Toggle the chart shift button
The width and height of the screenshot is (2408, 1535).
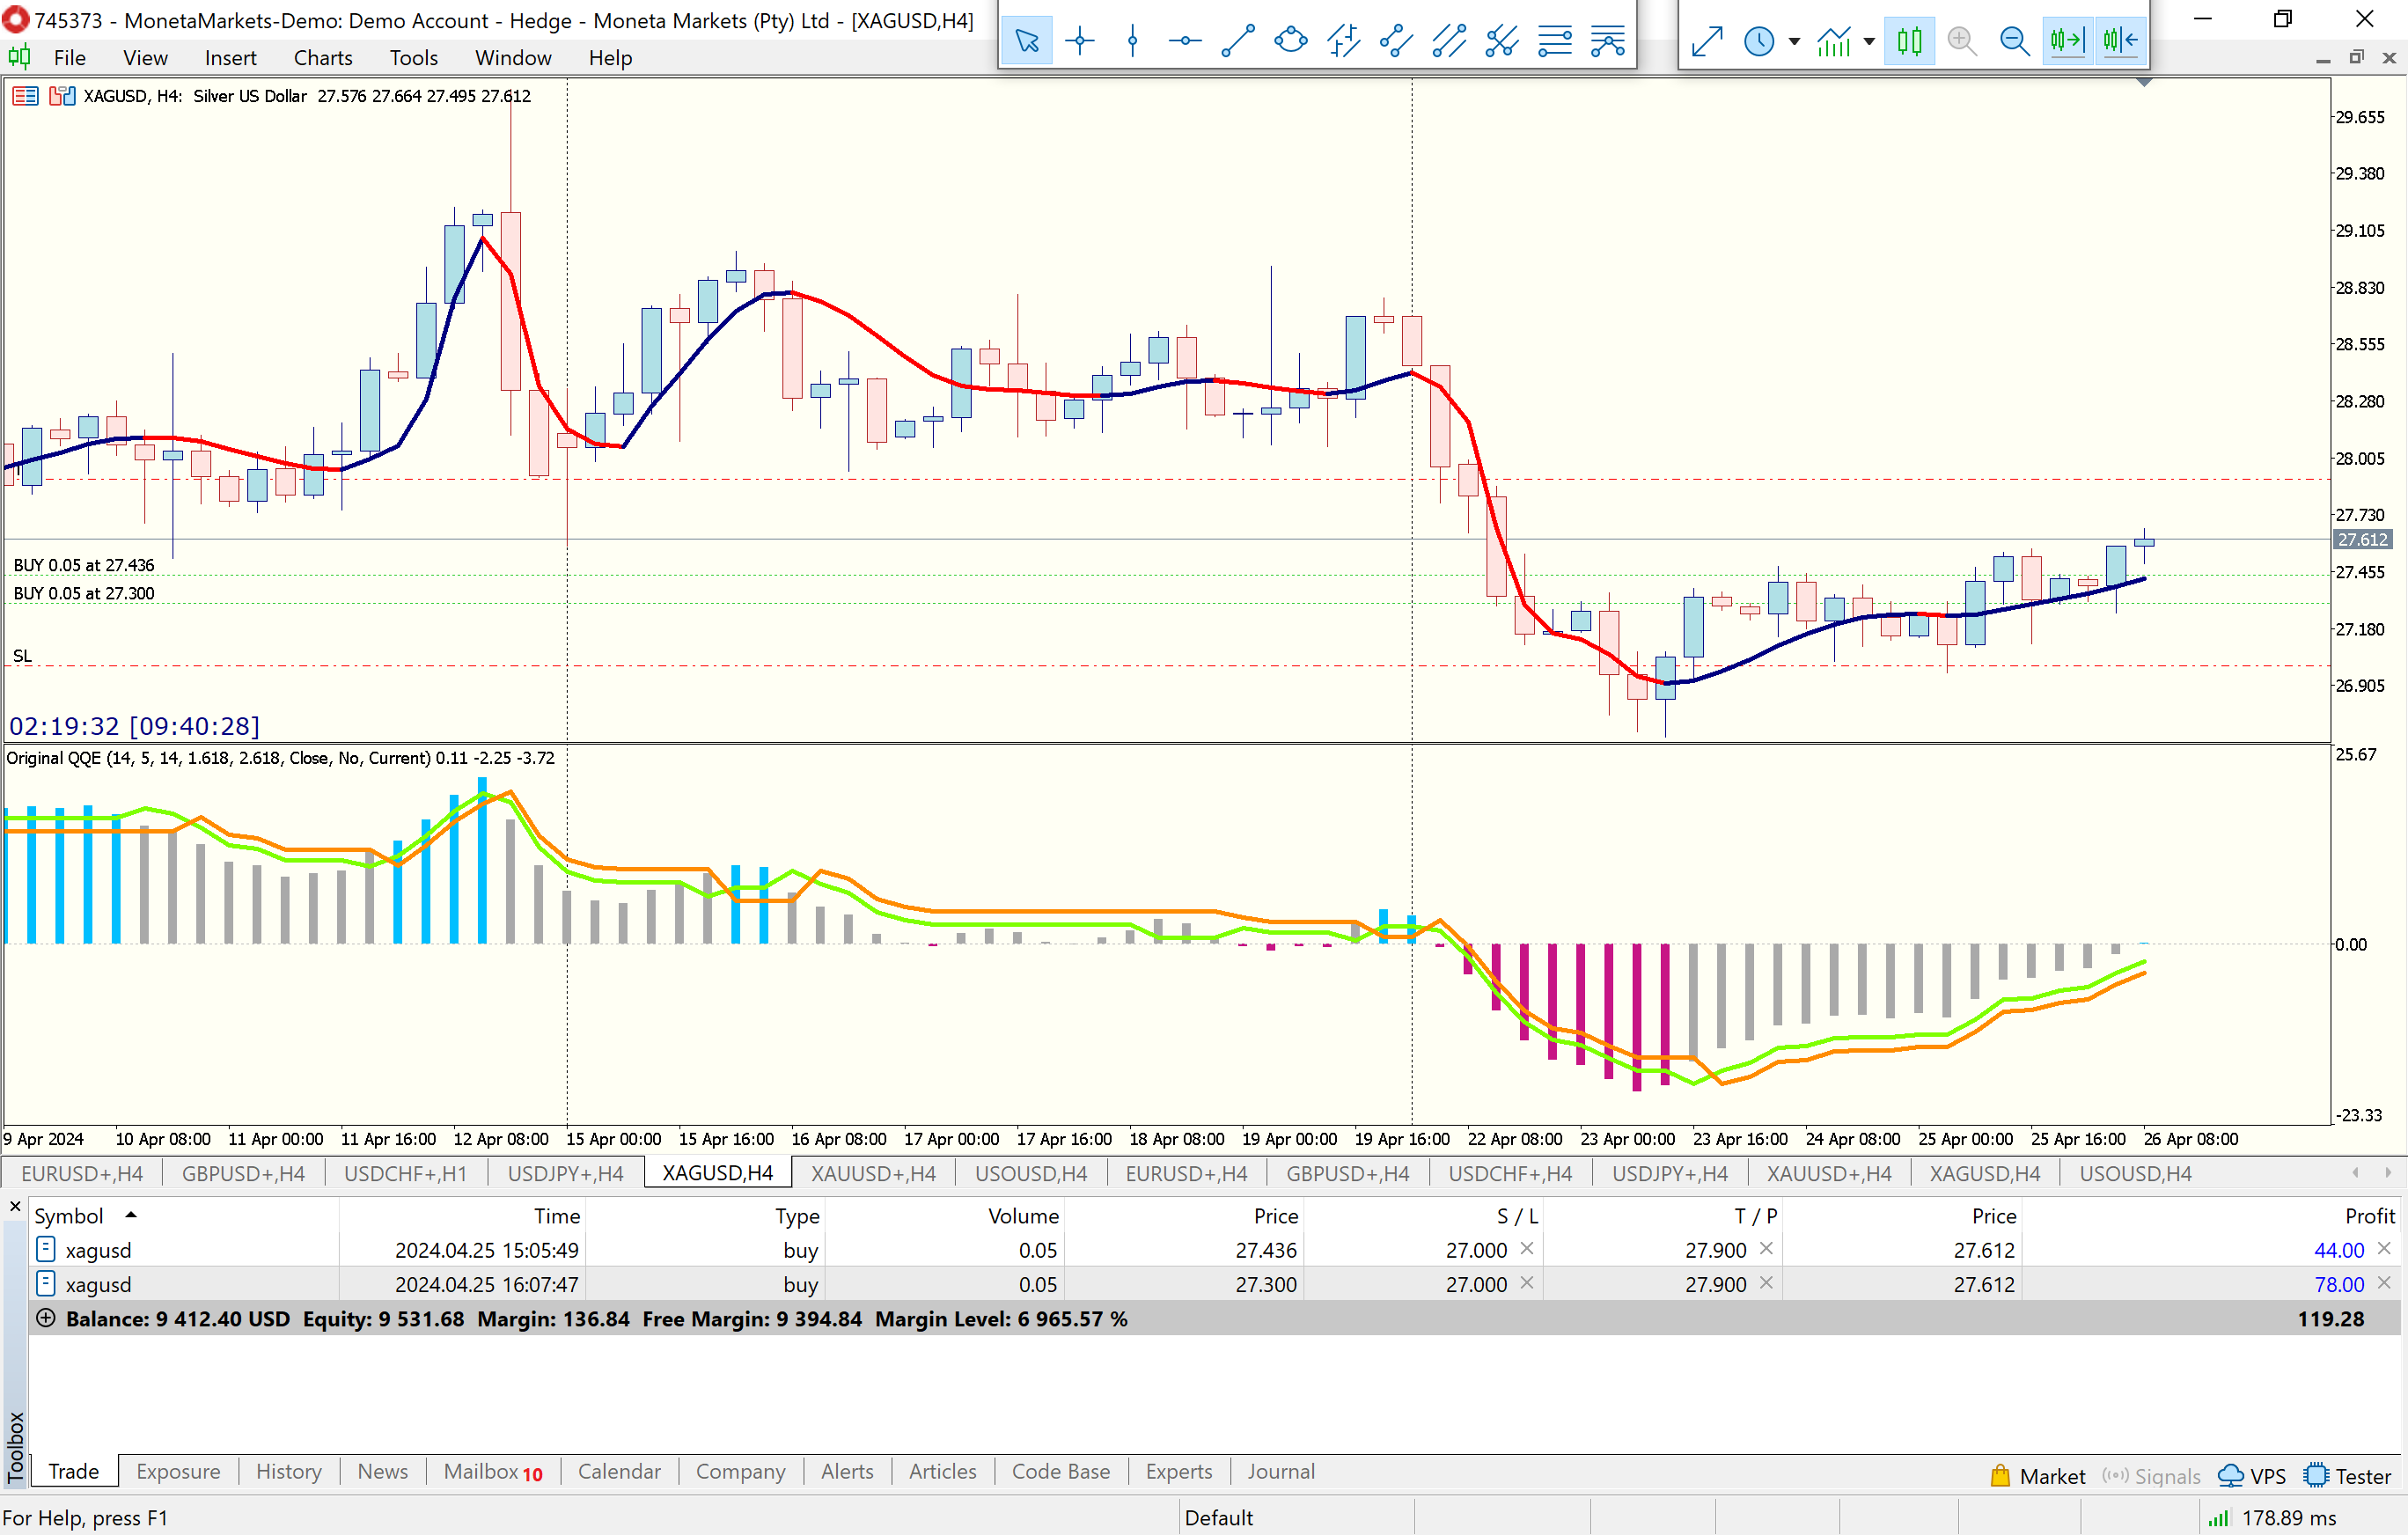pos(2119,41)
